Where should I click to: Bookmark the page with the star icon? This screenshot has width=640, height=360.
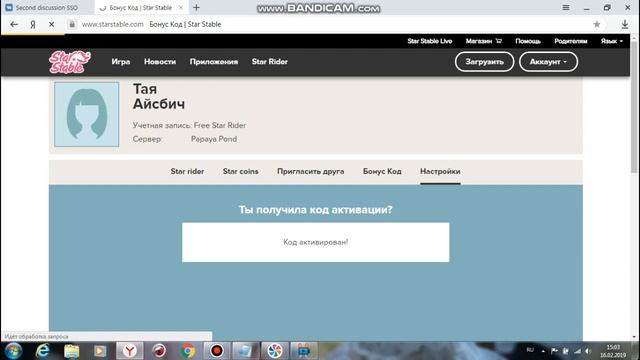coord(597,24)
